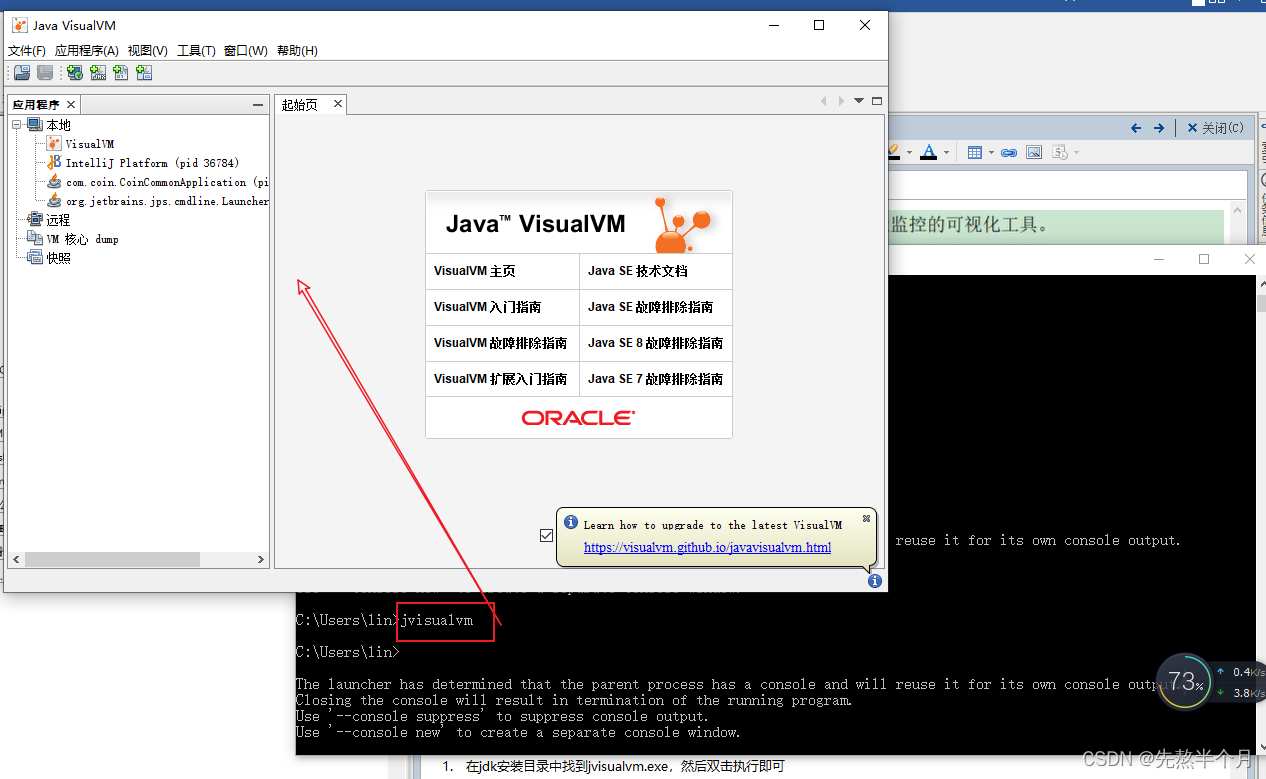Select the 本地 (Local) node
Viewport: 1266px width, 779px height.
[49, 125]
